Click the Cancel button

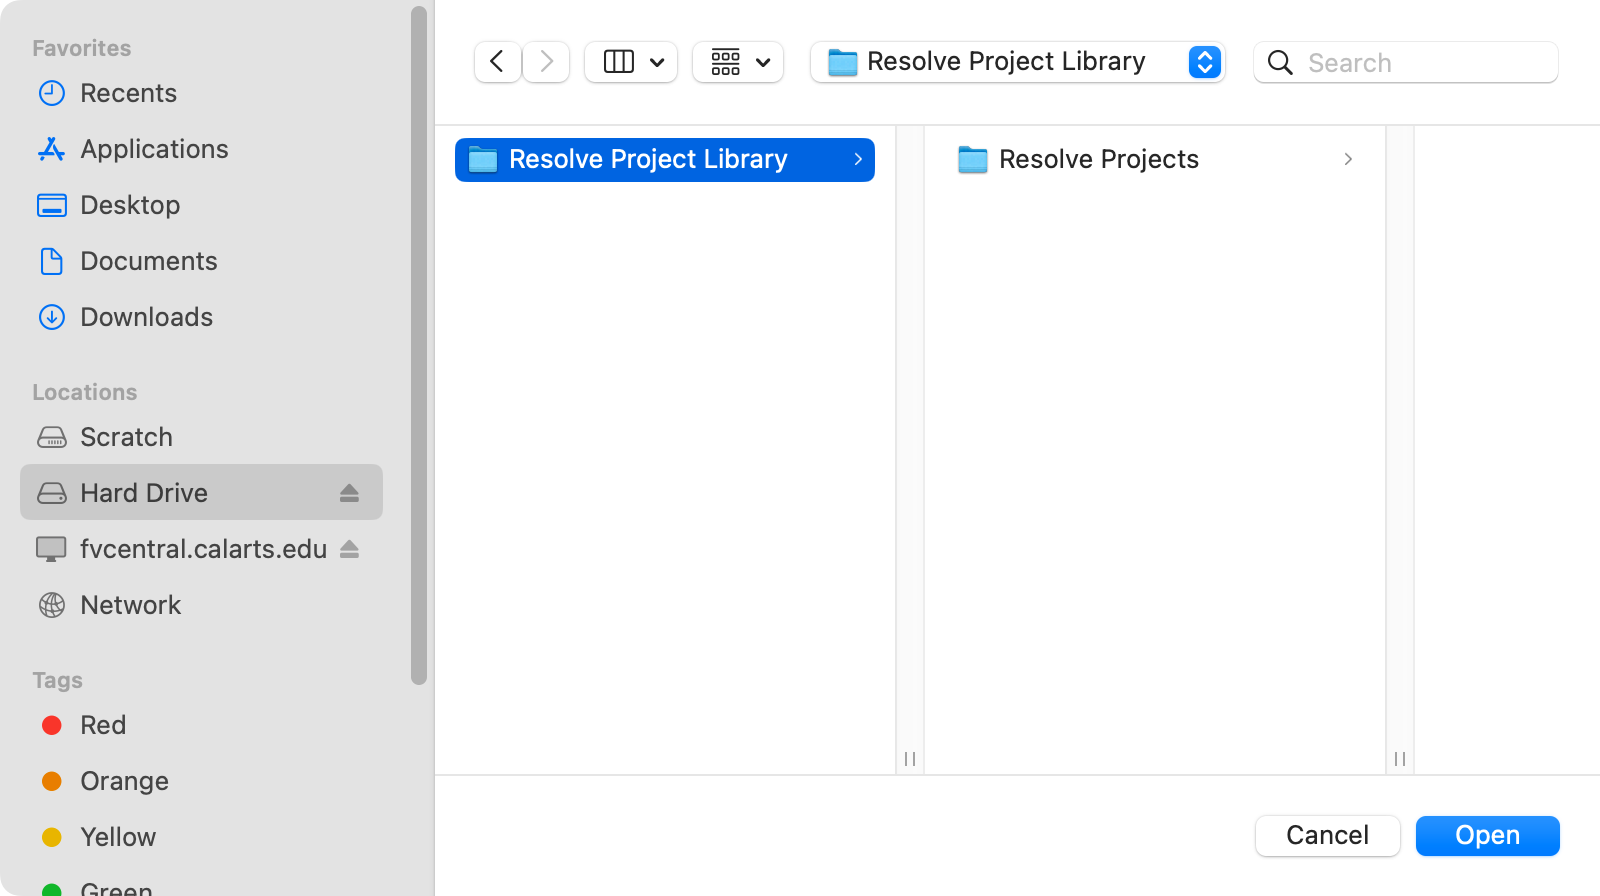[1328, 836]
